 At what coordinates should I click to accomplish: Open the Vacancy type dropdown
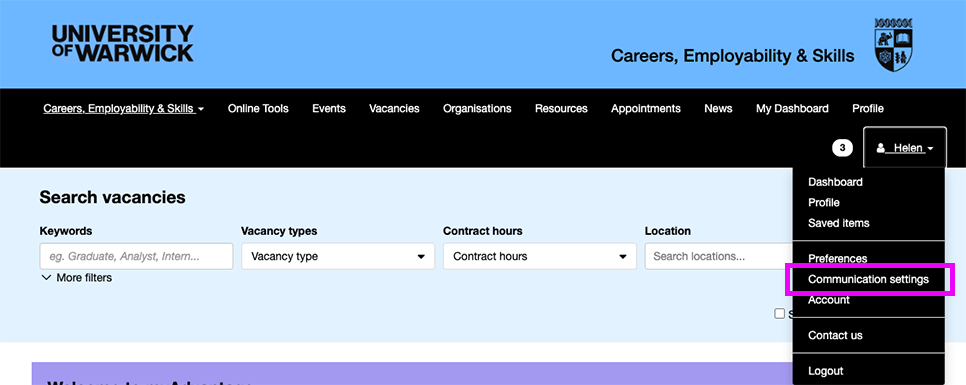[338, 256]
